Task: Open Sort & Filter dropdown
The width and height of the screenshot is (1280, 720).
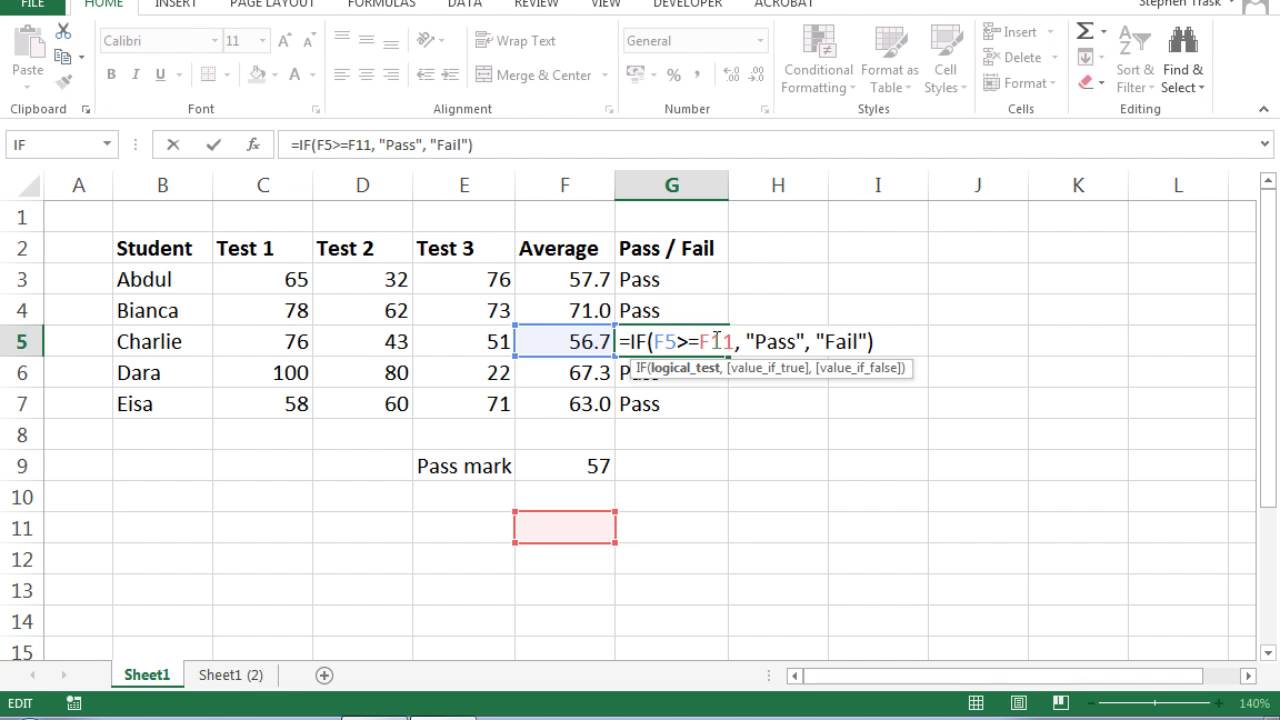Action: click(x=1135, y=60)
